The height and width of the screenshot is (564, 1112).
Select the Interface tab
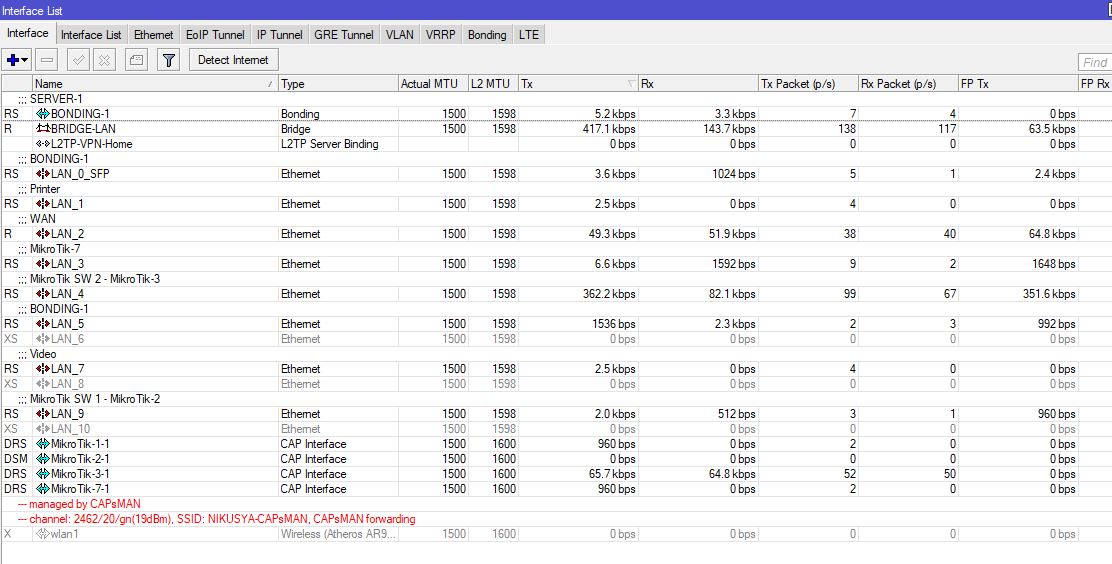[x=28, y=33]
